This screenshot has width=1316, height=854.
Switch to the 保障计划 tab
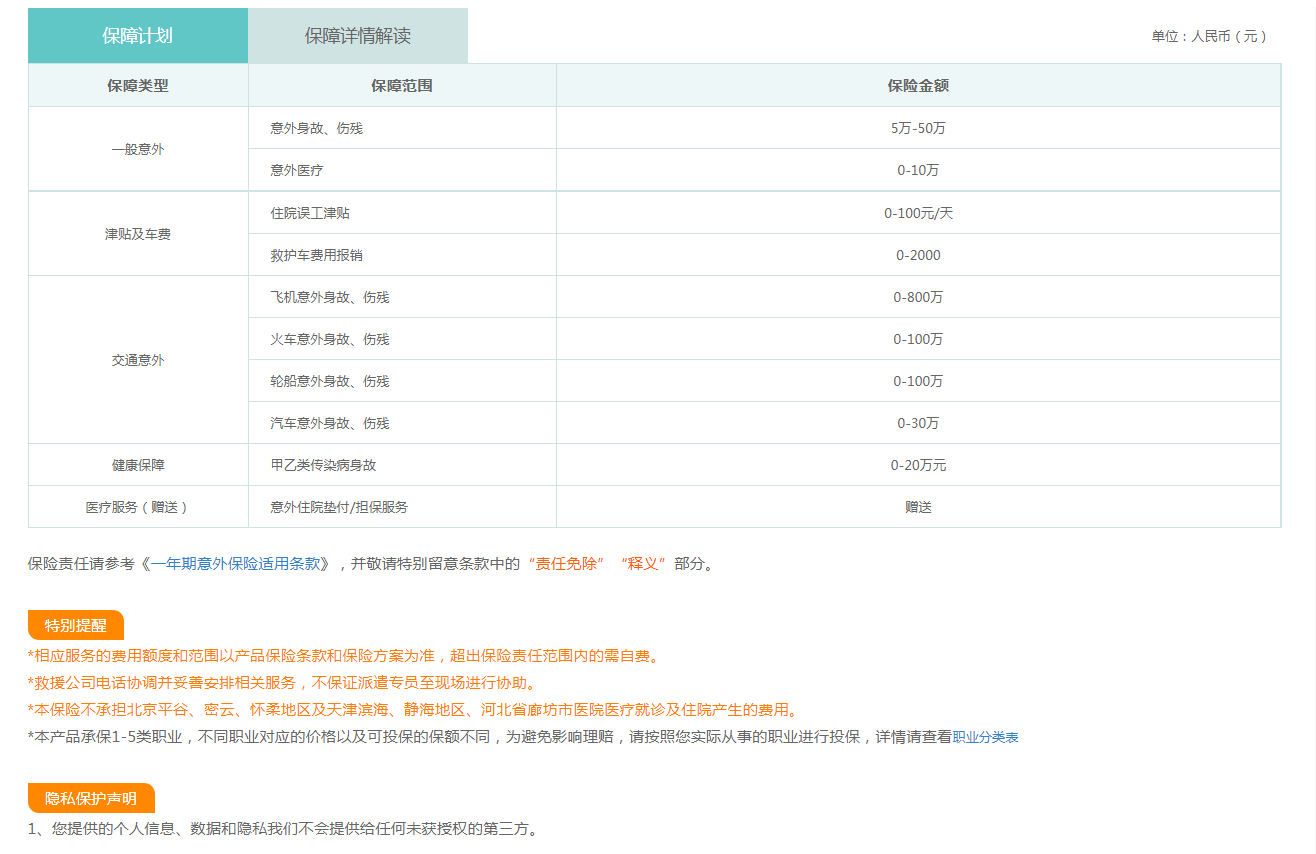[137, 36]
